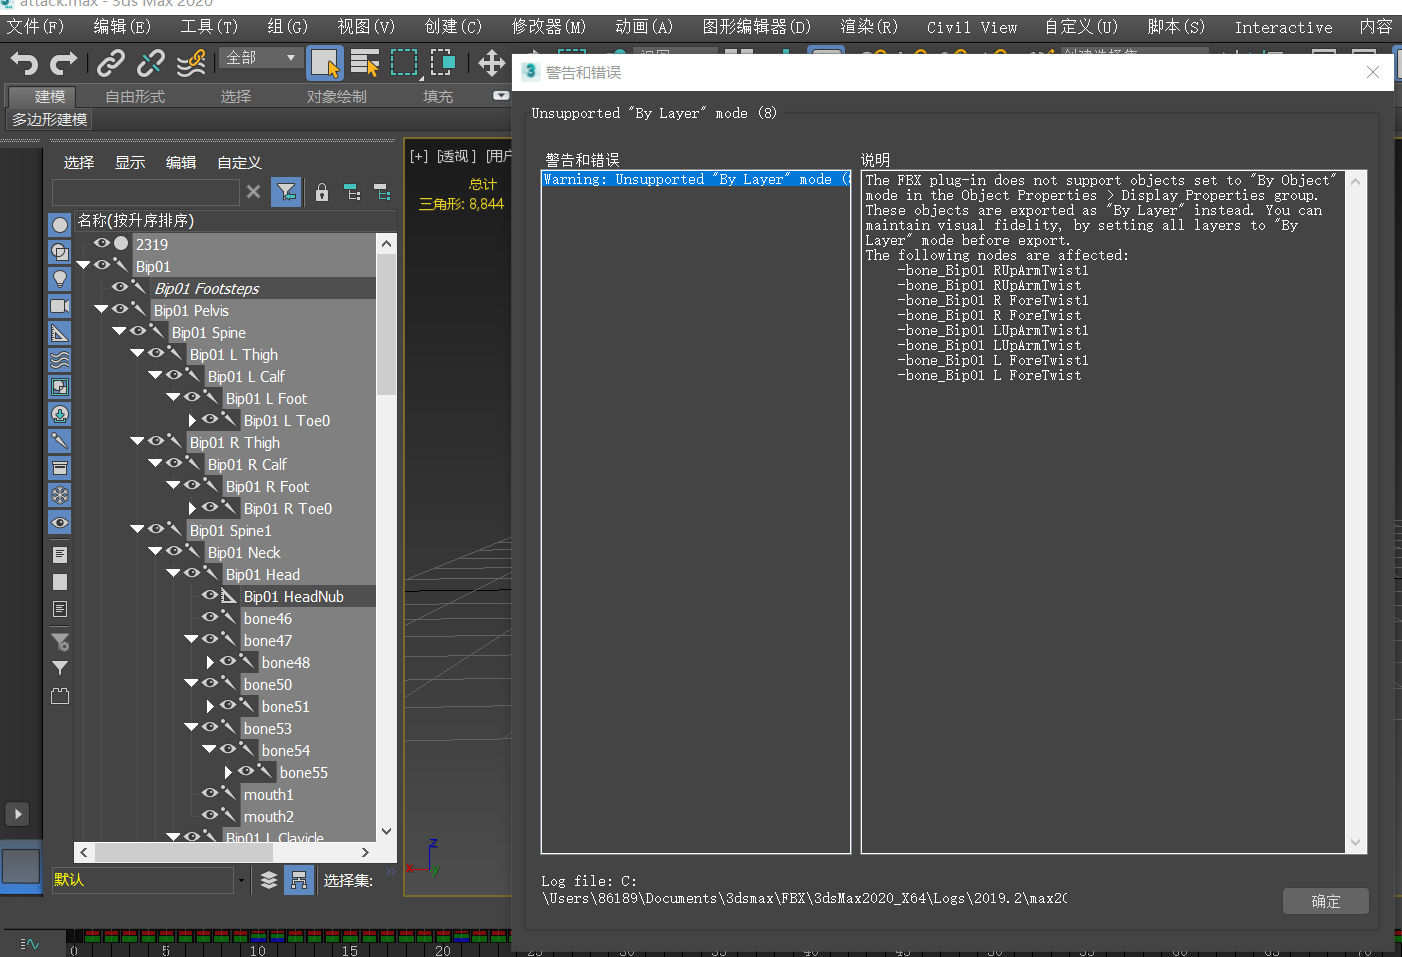Screen dimensions: 1402x957
Task: Toggle display of bones in explorer
Action: click(x=60, y=441)
